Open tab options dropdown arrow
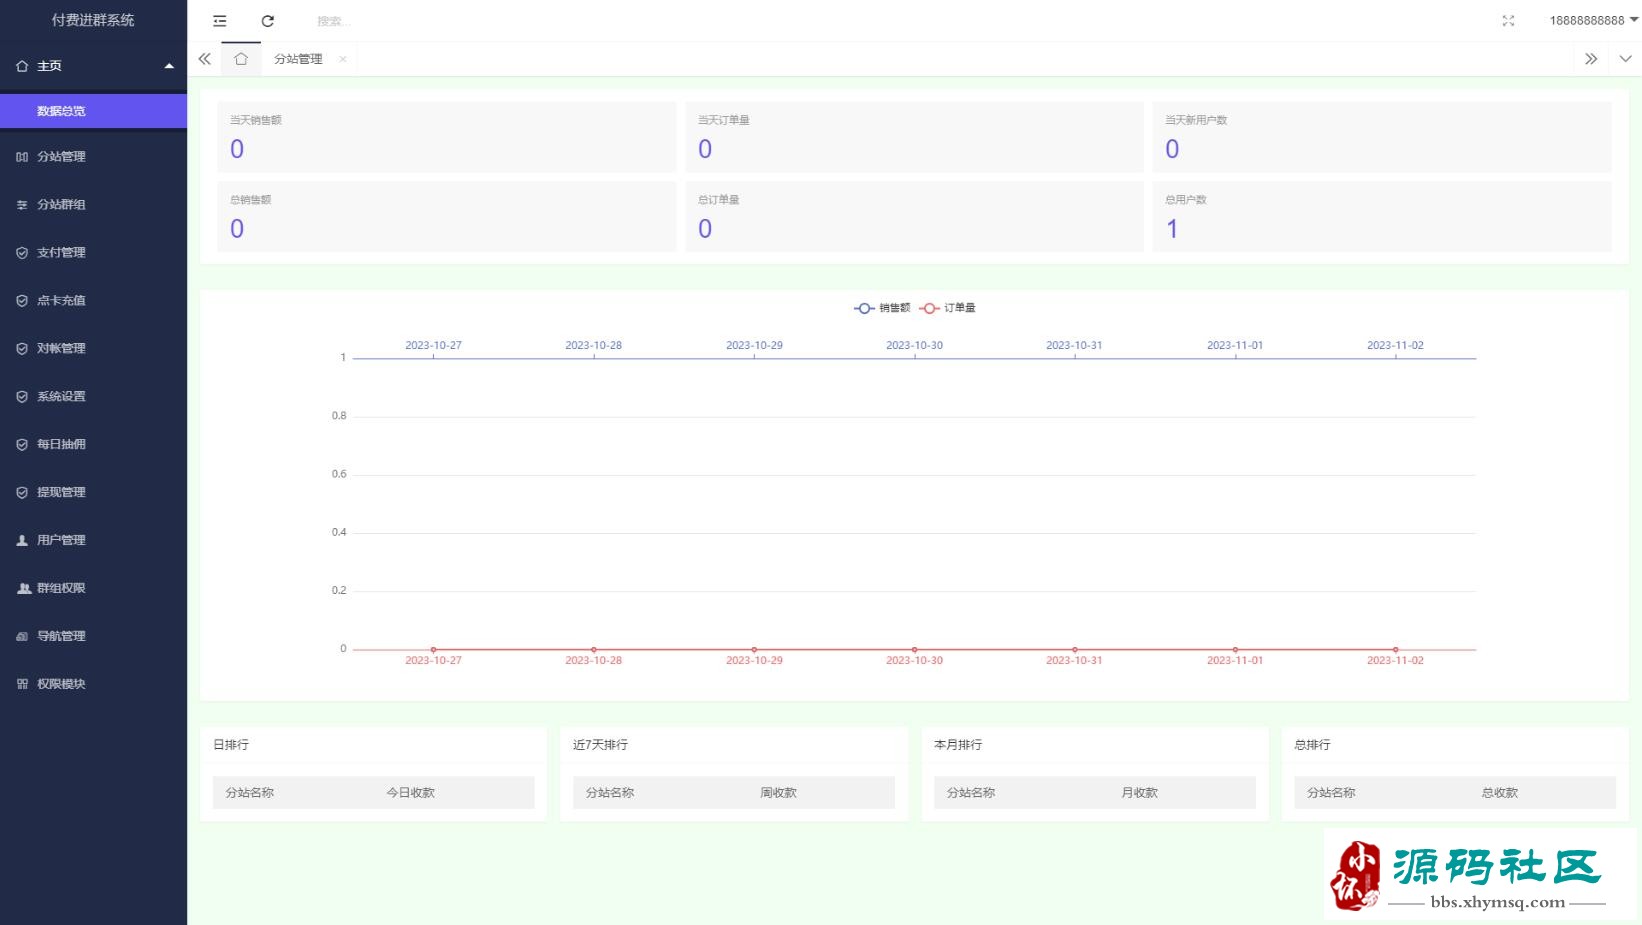Screen dimensions: 1642x925 (x=1625, y=59)
